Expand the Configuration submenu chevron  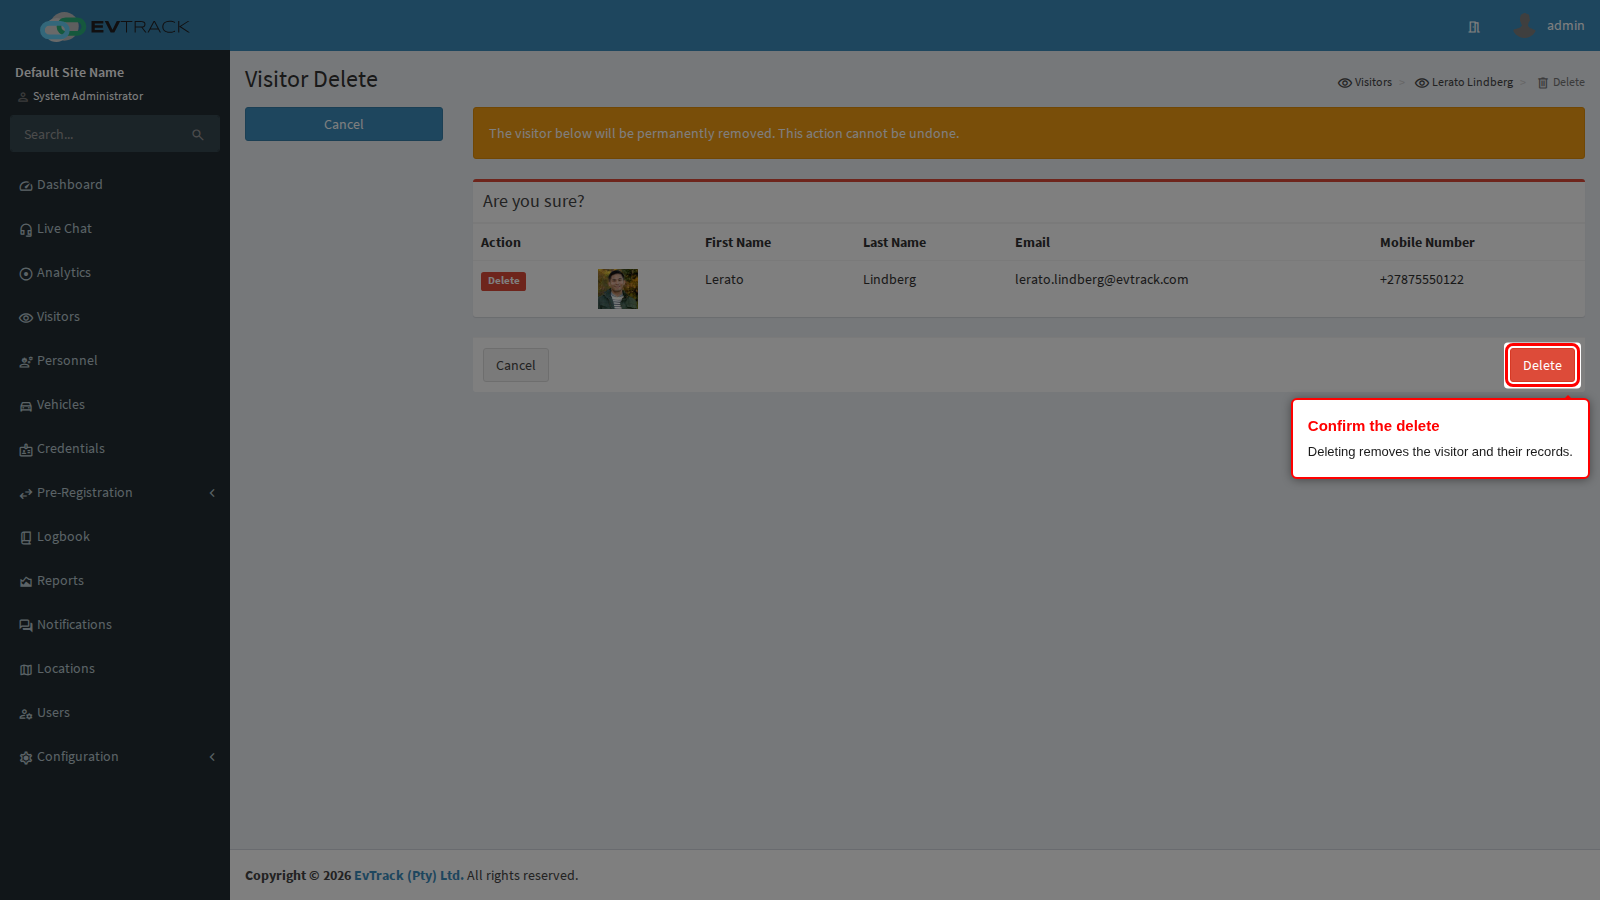[212, 757]
